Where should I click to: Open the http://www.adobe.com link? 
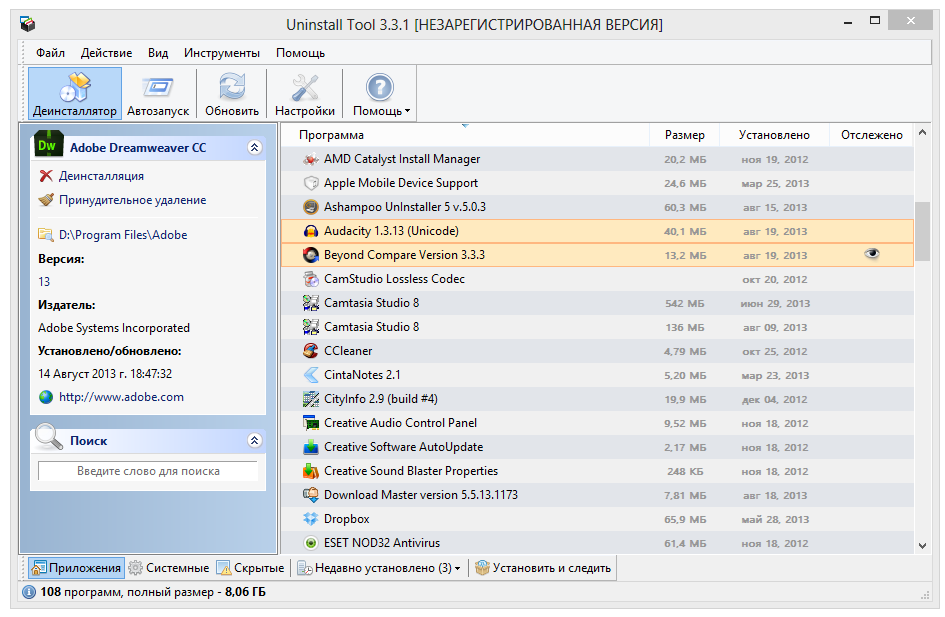(x=121, y=397)
